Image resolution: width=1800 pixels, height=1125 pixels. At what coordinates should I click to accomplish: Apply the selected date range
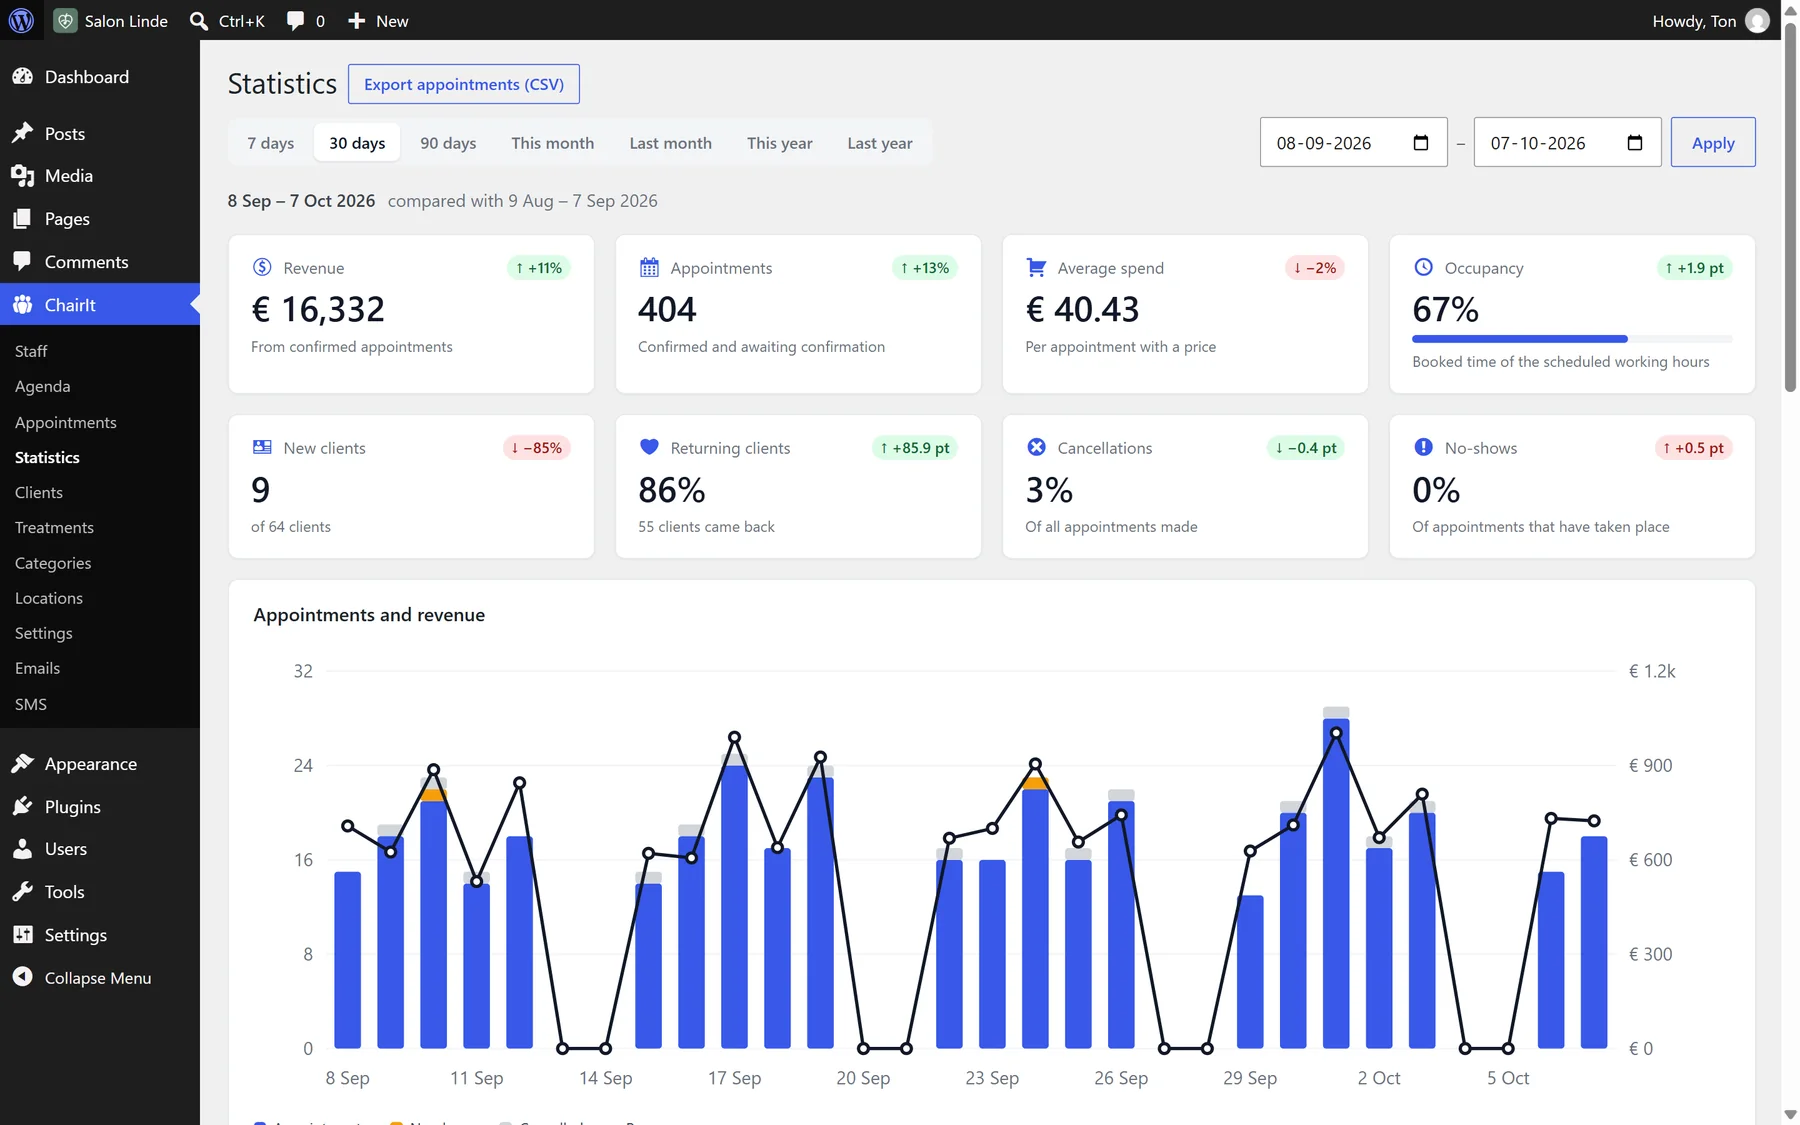pyautogui.click(x=1713, y=143)
